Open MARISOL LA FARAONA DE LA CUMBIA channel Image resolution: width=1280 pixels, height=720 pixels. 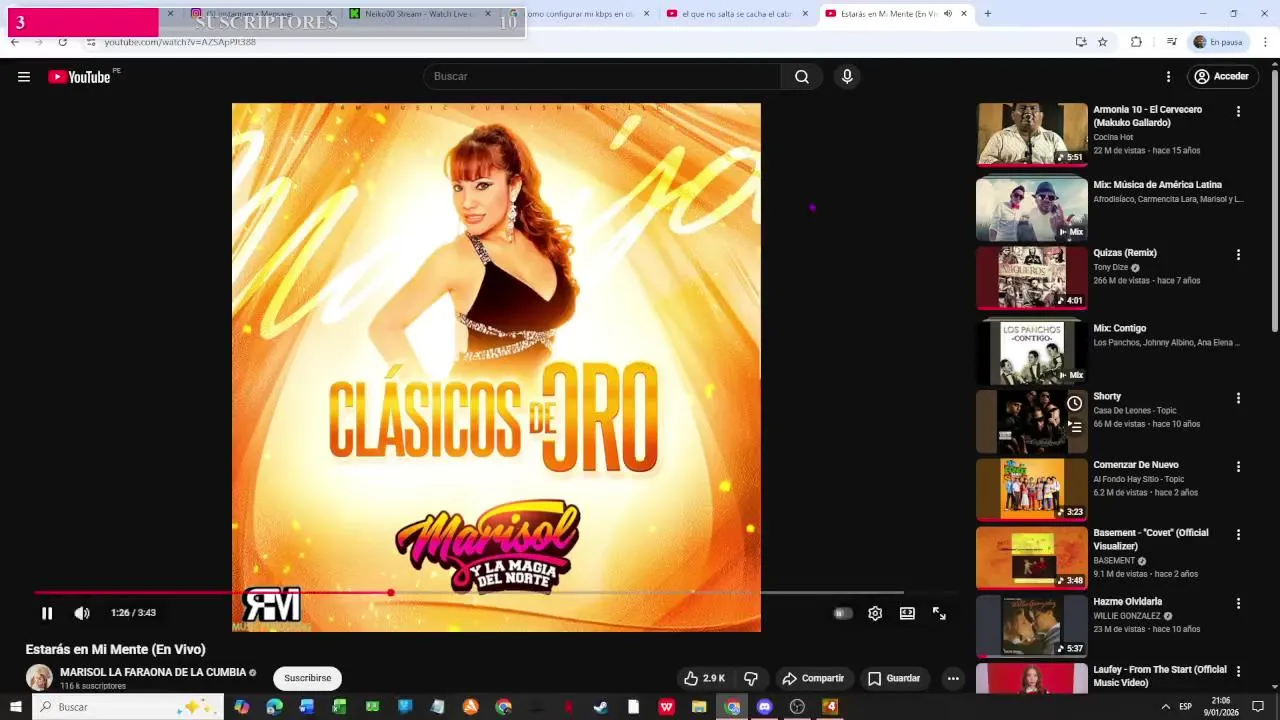click(x=153, y=673)
